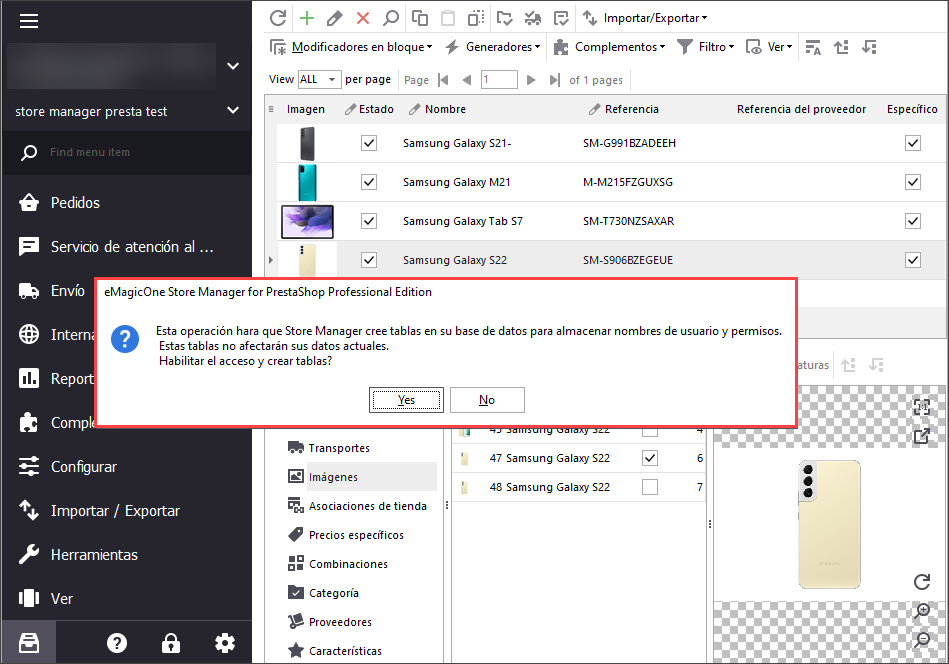The width and height of the screenshot is (949, 664).
Task: Open the Generadores dropdown
Action: click(x=493, y=47)
